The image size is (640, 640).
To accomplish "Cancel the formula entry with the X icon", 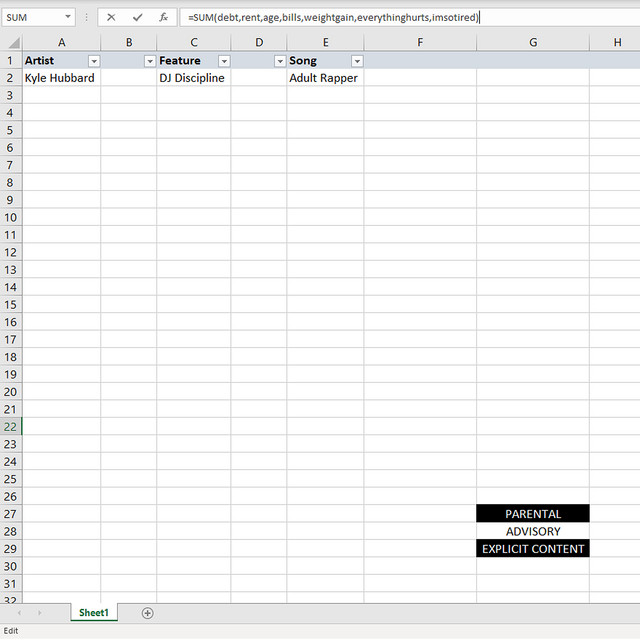I will point(111,17).
